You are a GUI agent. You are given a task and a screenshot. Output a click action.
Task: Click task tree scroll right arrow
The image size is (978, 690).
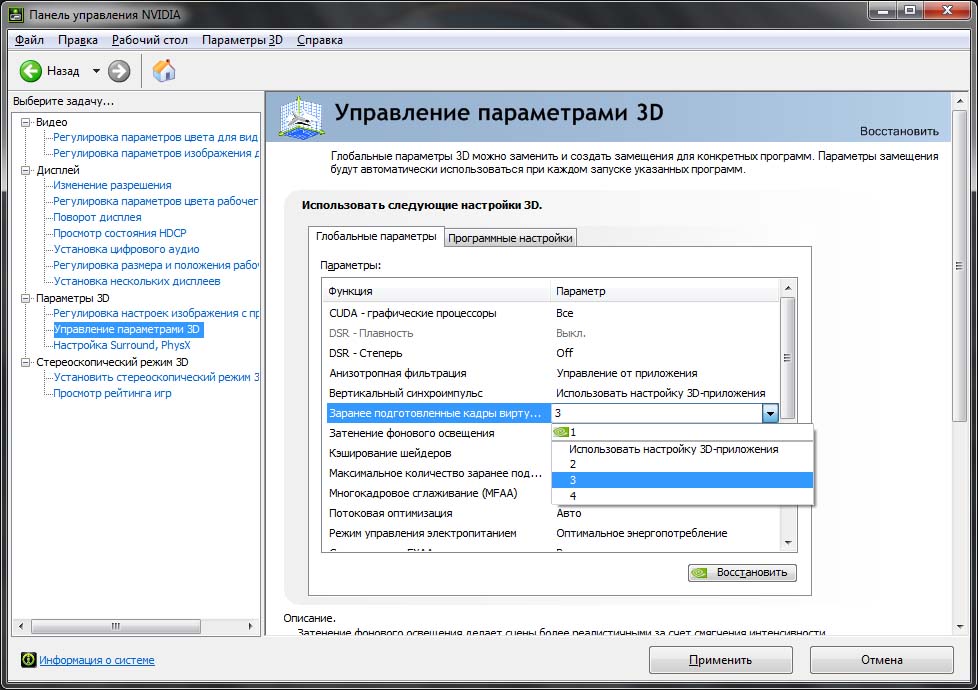[x=251, y=626]
